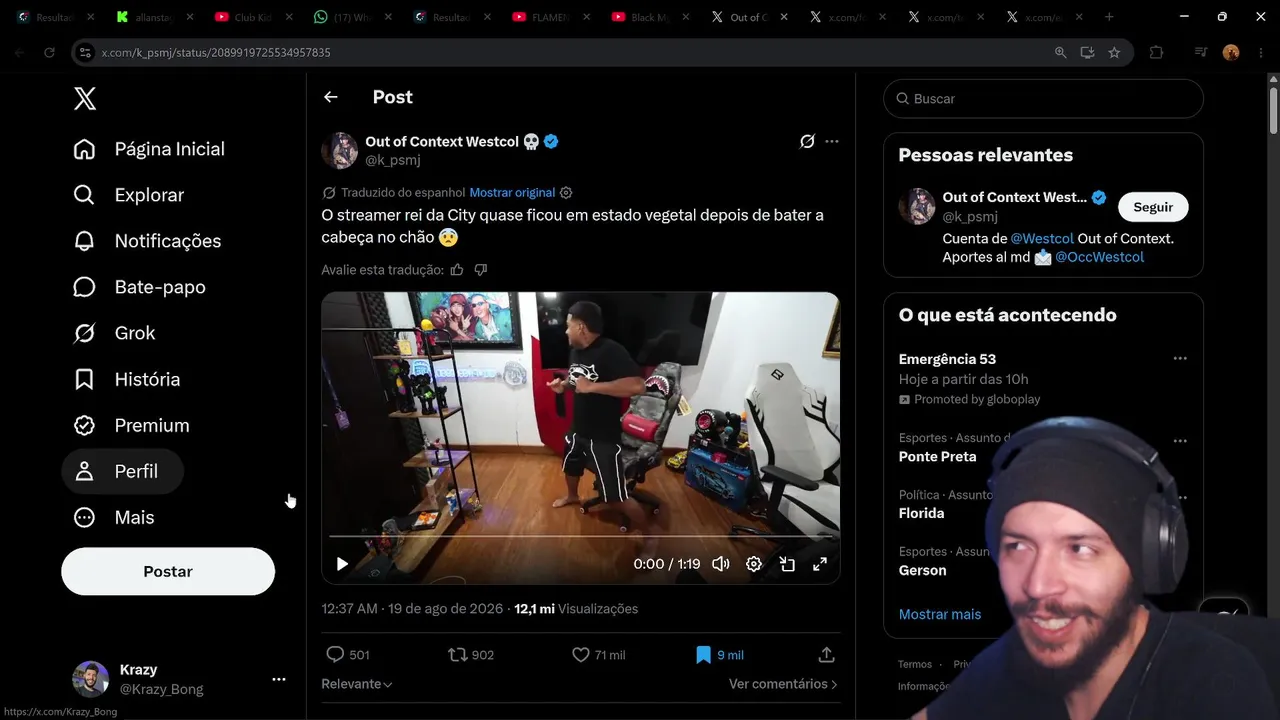Click Mostrar mais under trends
The height and width of the screenshot is (720, 1280).
coord(940,614)
